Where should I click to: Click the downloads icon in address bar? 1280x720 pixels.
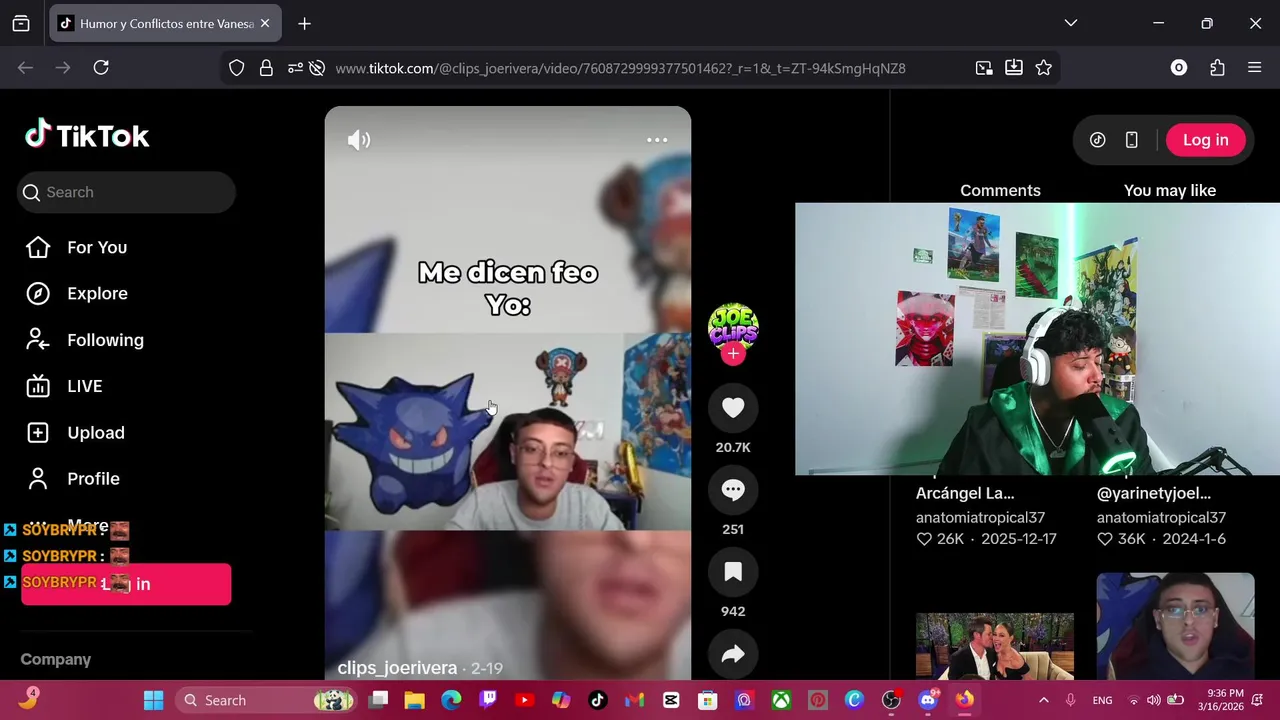point(1014,68)
